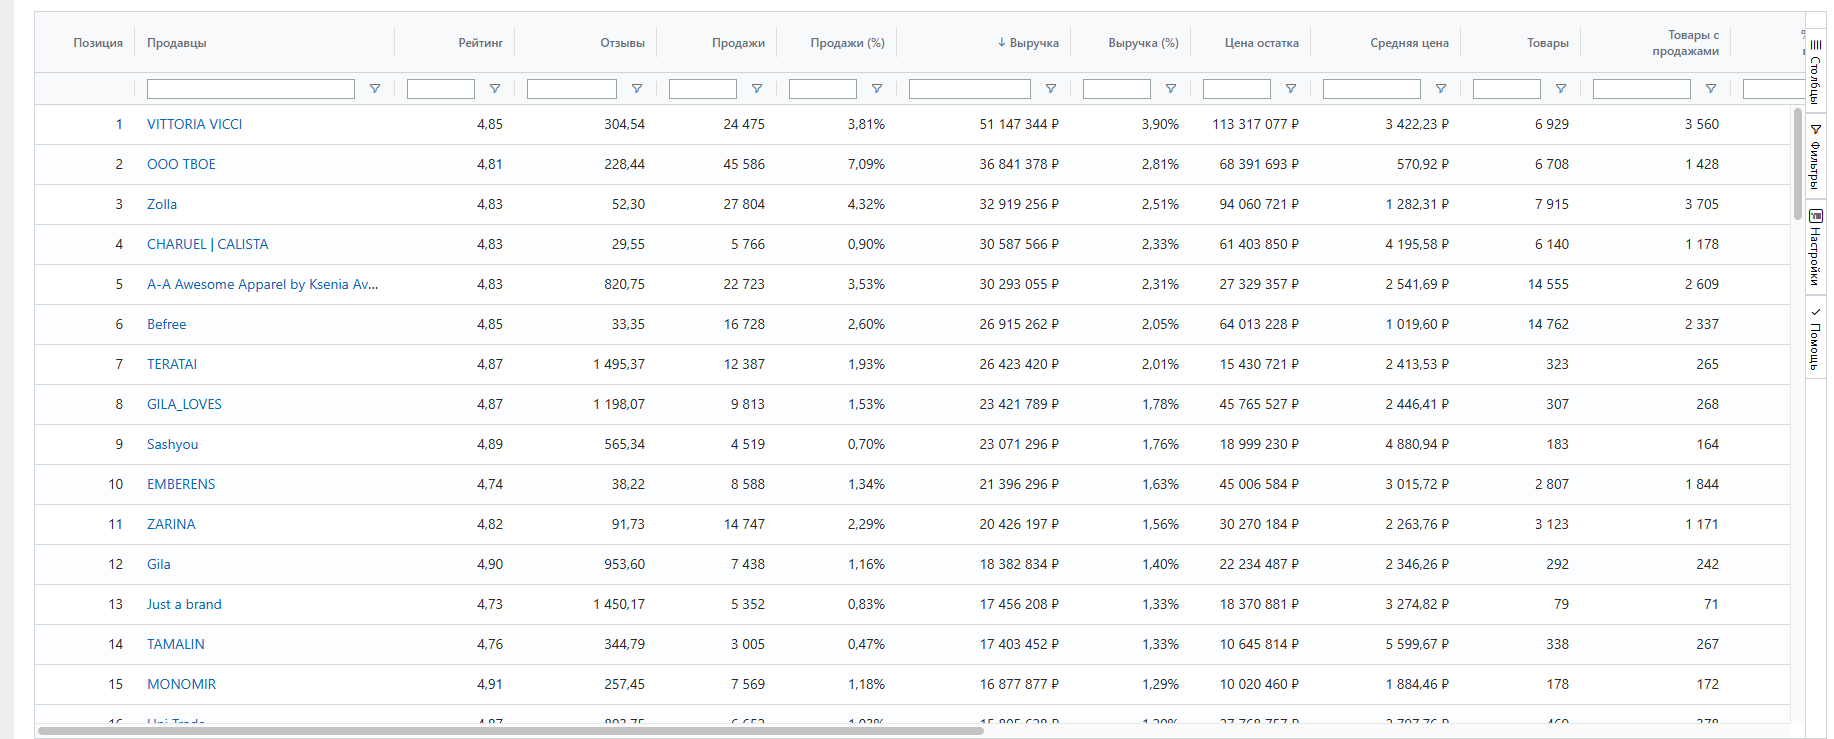Select average price cell 5 599,67 ₽
The image size is (1834, 739).
tap(1417, 644)
